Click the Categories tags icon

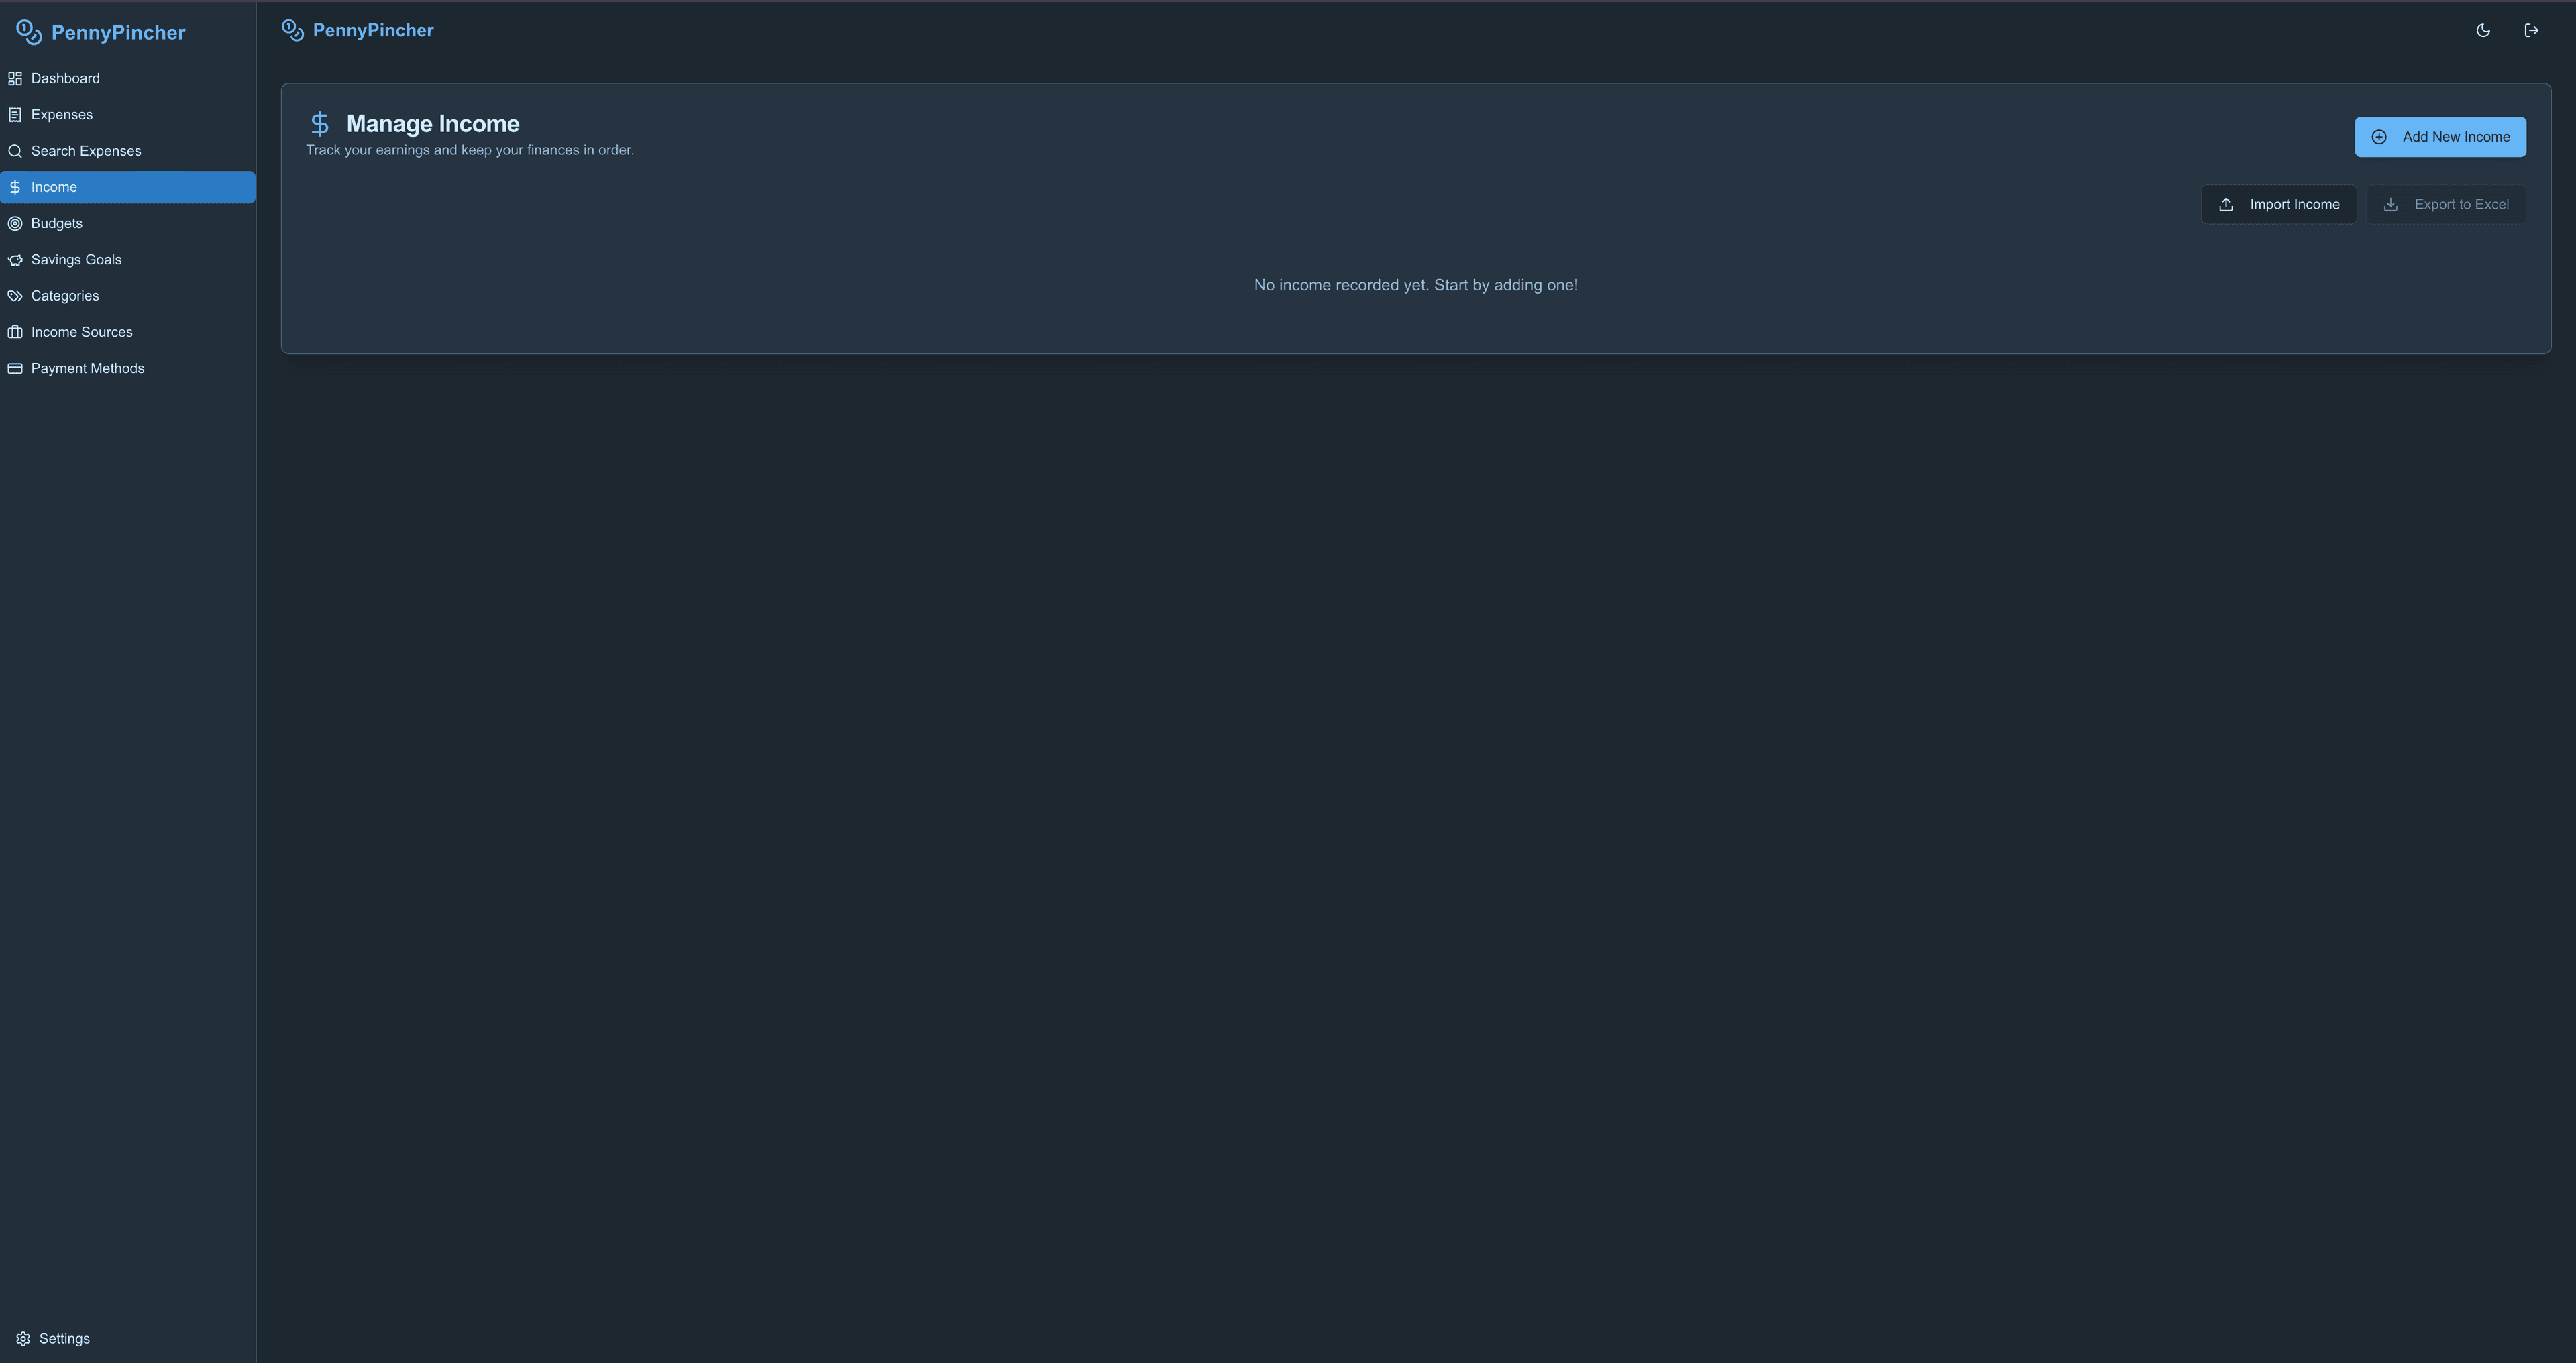tap(15, 296)
